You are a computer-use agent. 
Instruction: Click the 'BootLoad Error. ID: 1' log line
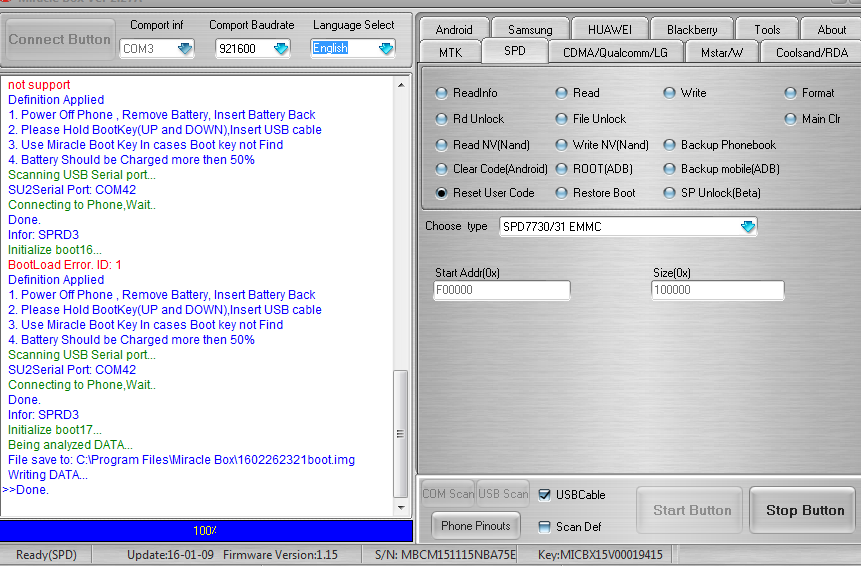click(x=65, y=265)
